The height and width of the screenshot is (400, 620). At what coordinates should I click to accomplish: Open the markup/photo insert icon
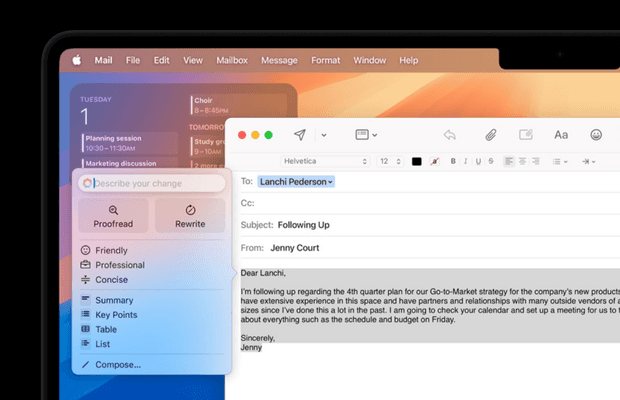pos(526,135)
